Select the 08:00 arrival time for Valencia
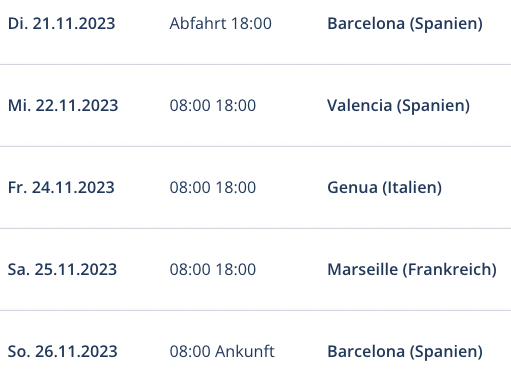 190,106
